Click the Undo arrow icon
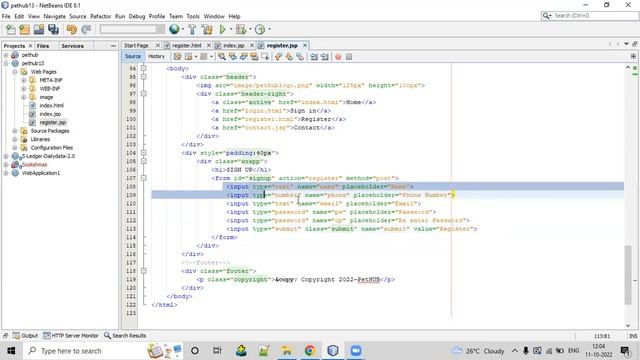Image resolution: width=640 pixels, height=360 pixels. (72, 29)
